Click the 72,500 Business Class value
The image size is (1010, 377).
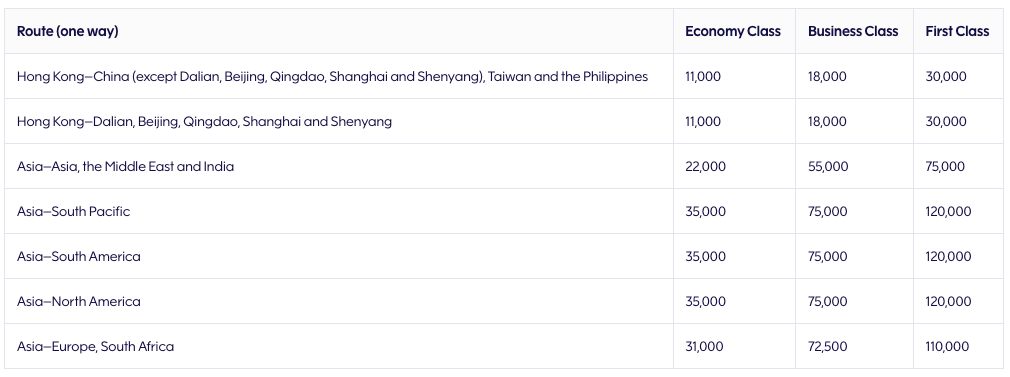(828, 347)
